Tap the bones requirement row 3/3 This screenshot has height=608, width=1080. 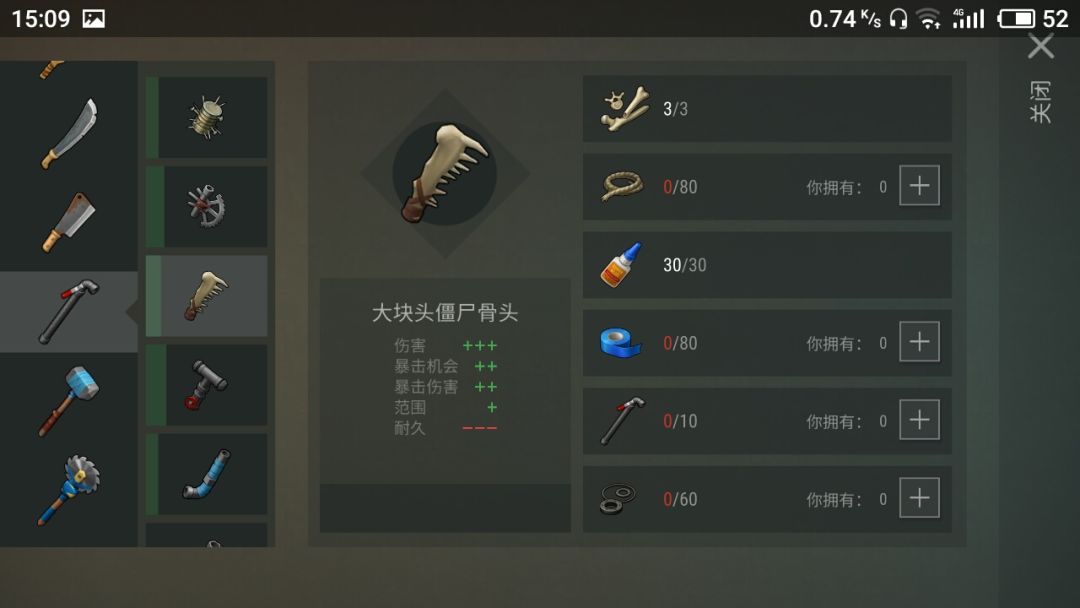point(767,109)
